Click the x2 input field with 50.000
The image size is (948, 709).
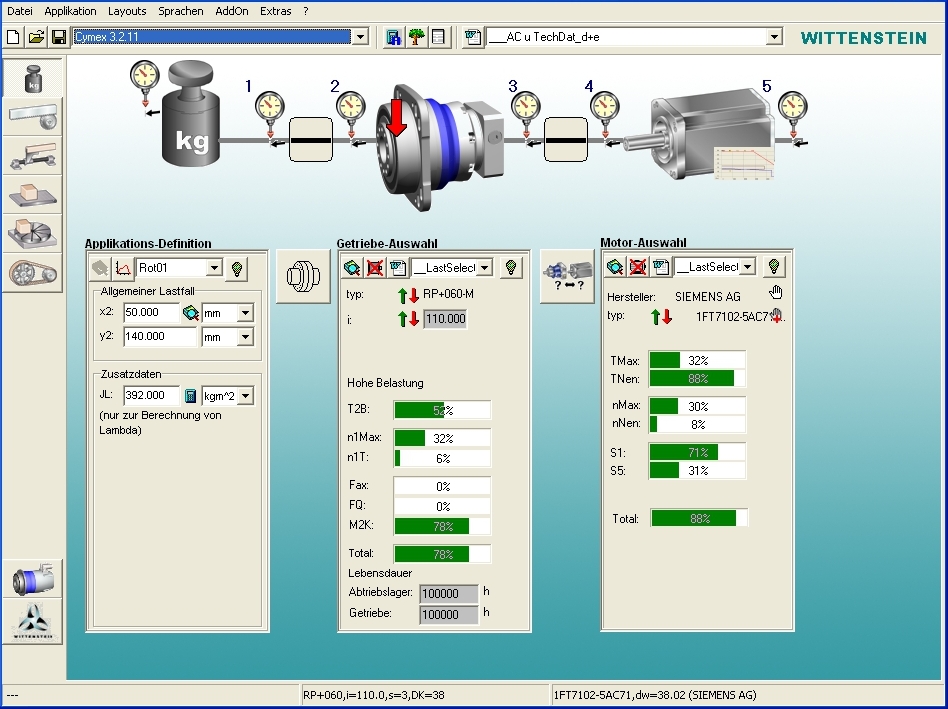point(150,313)
